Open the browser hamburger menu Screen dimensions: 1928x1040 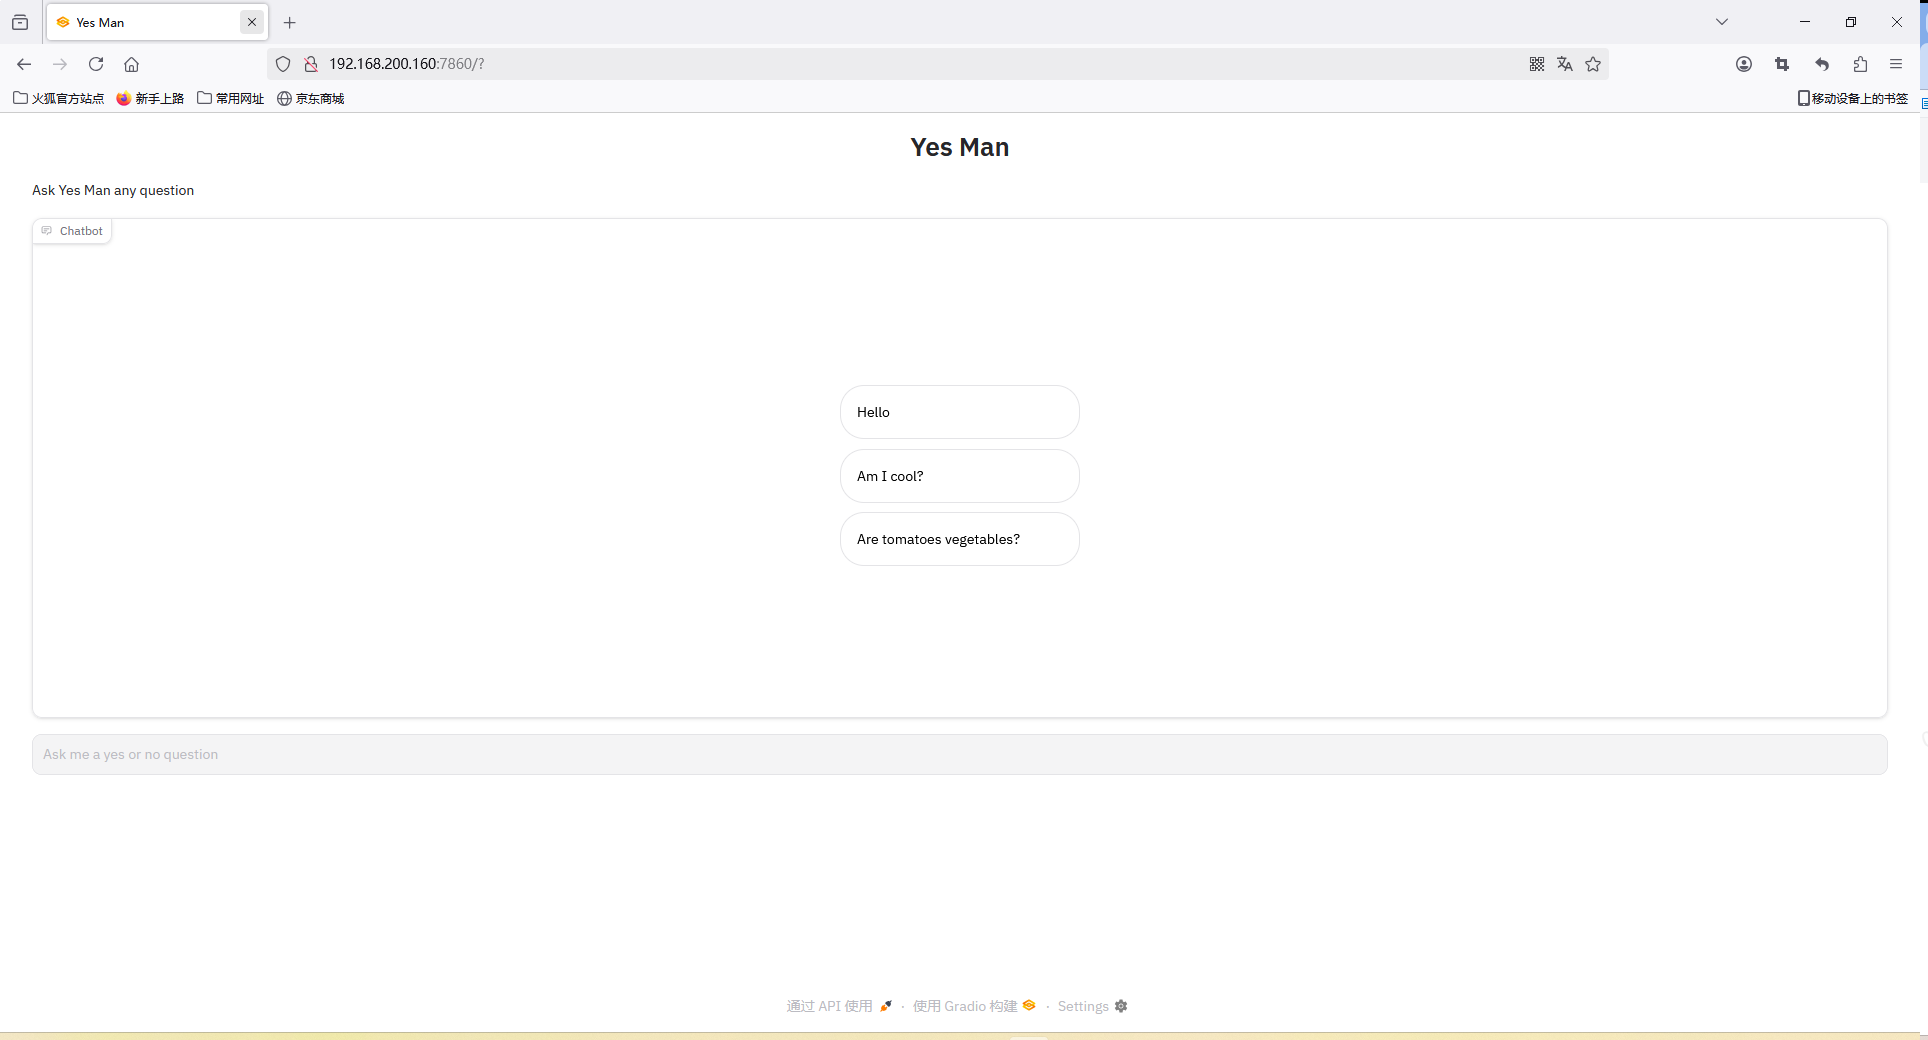(x=1896, y=64)
